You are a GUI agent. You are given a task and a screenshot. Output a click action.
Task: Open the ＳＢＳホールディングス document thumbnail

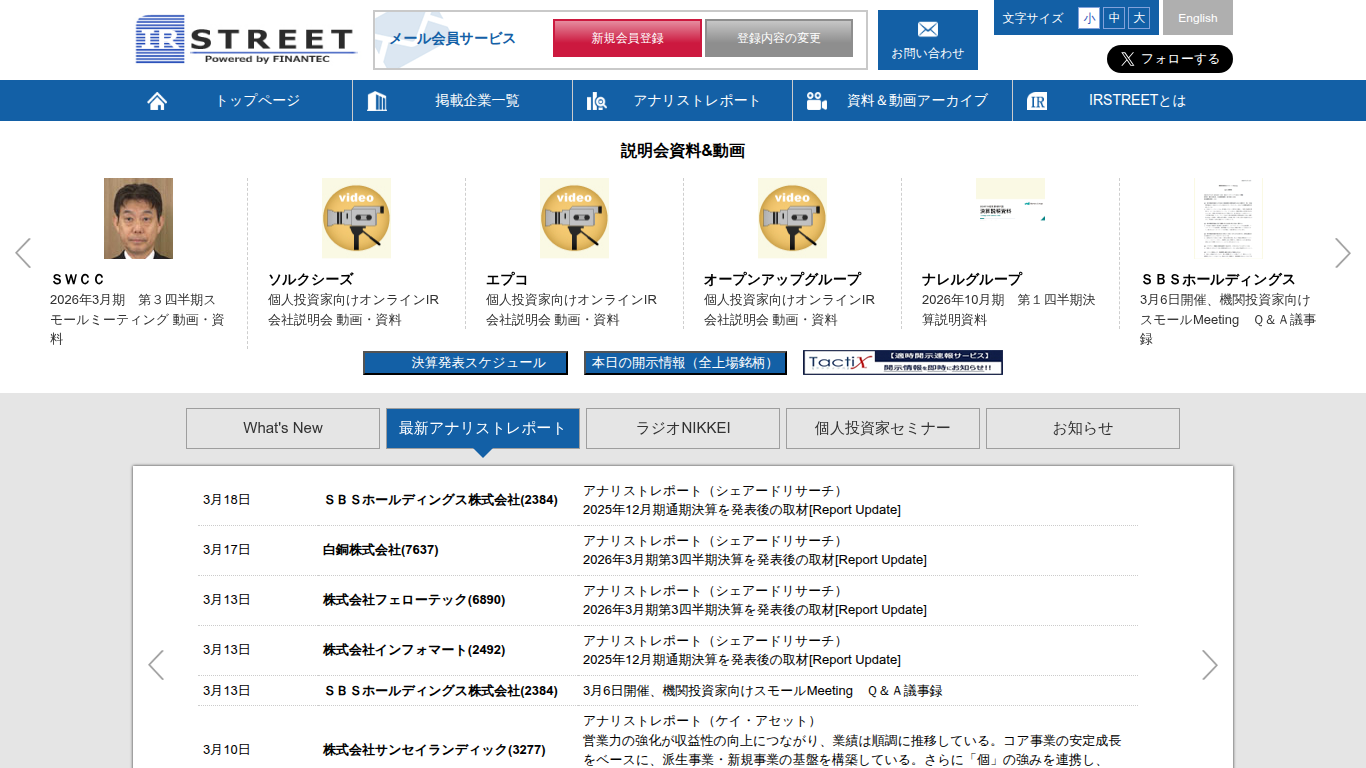pos(1228,218)
